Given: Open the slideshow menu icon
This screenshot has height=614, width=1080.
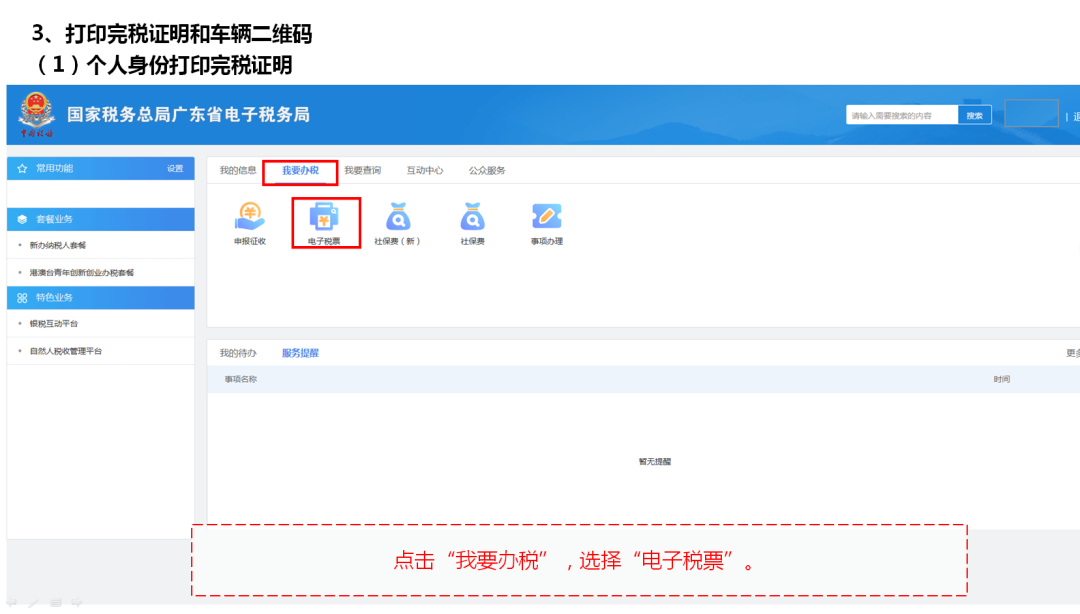Looking at the screenshot, I should [x=56, y=602].
